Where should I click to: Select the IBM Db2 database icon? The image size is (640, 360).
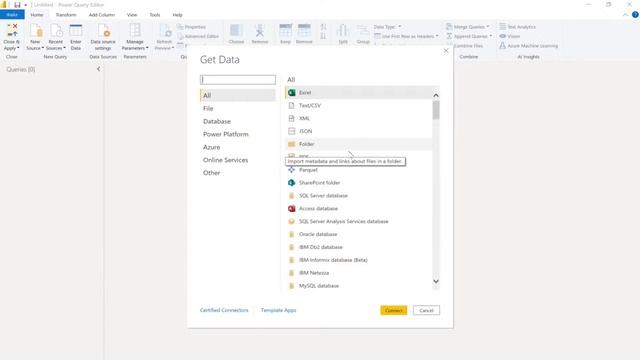(x=291, y=247)
